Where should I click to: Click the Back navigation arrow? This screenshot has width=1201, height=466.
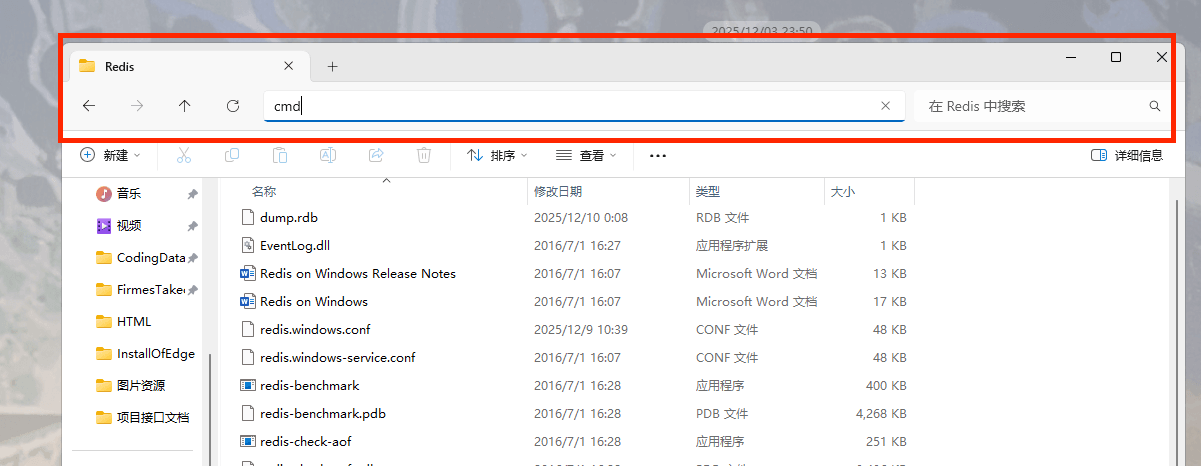(89, 105)
